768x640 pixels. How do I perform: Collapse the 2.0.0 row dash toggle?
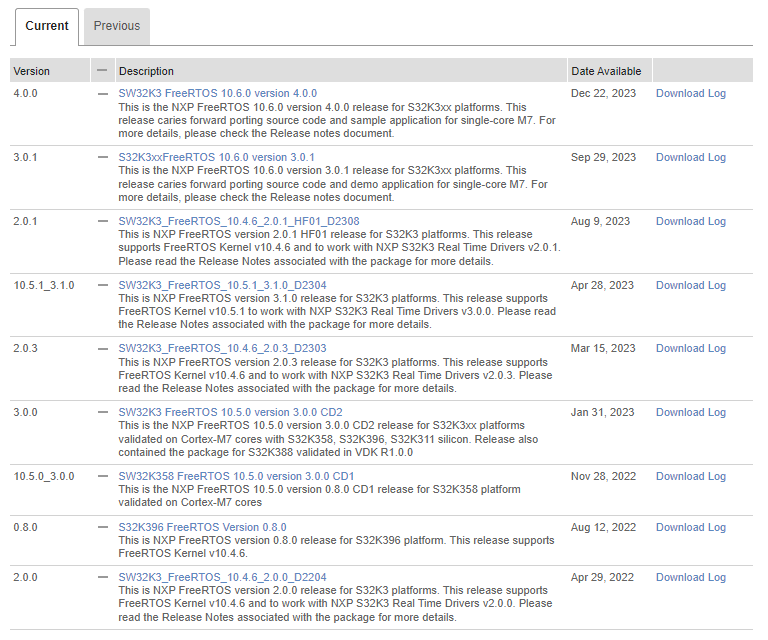103,577
